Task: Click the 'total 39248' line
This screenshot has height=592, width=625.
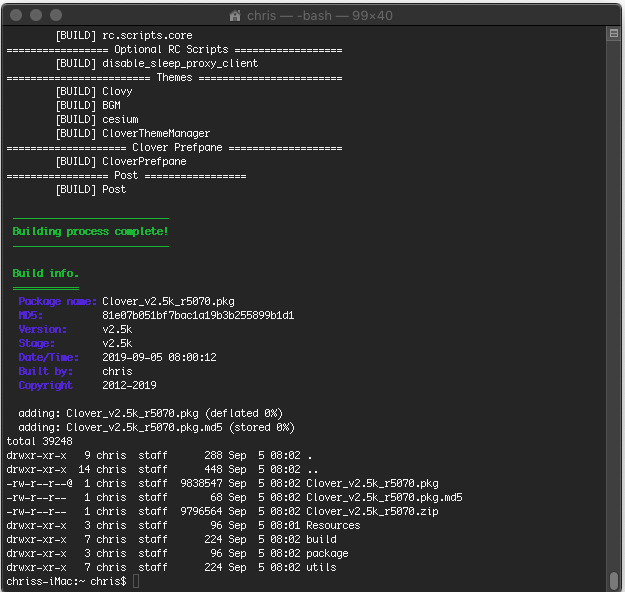Action: click(39, 441)
